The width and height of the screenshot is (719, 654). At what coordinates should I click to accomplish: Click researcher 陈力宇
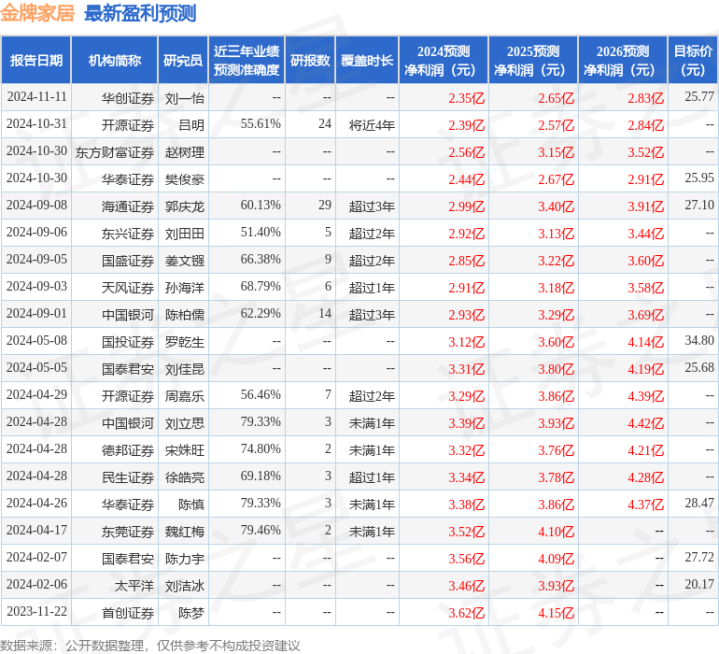tap(184, 558)
